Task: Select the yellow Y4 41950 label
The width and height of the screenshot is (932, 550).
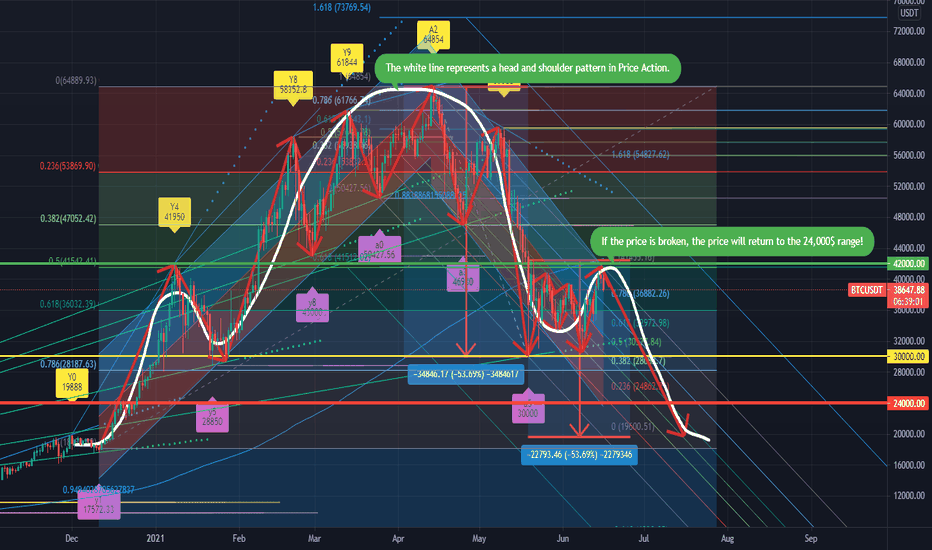Action: 174,212
